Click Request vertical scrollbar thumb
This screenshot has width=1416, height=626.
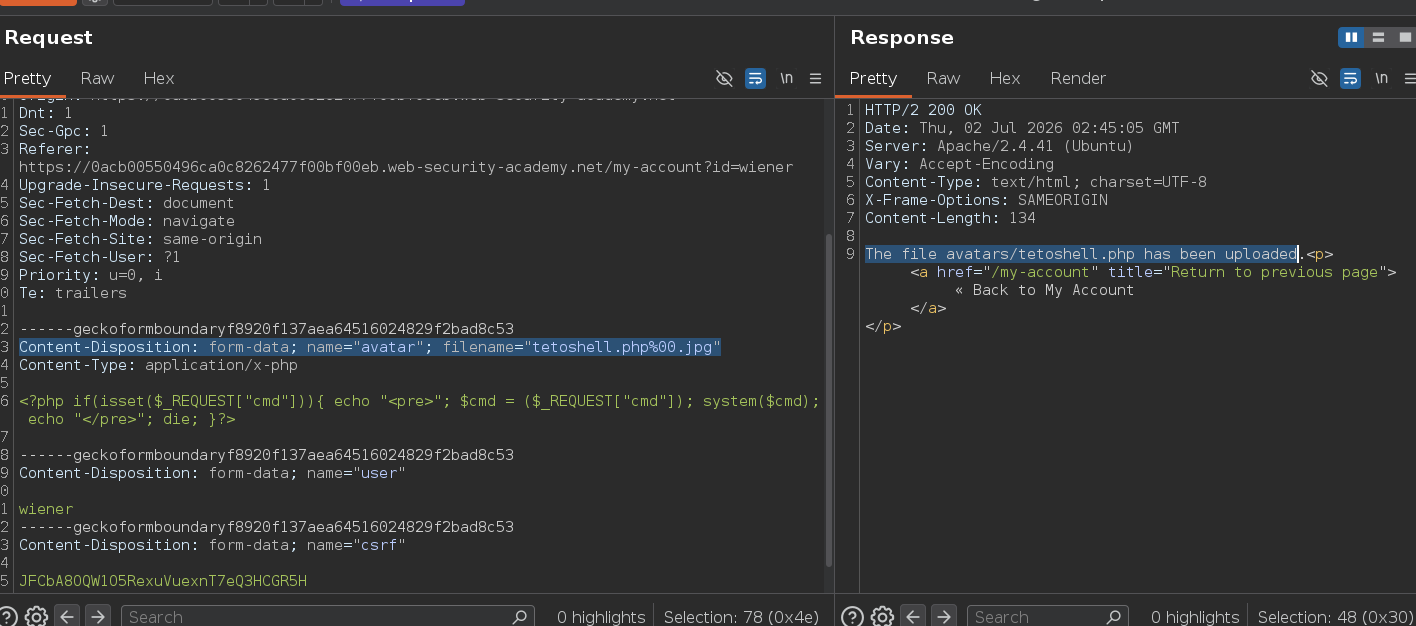[x=828, y=400]
